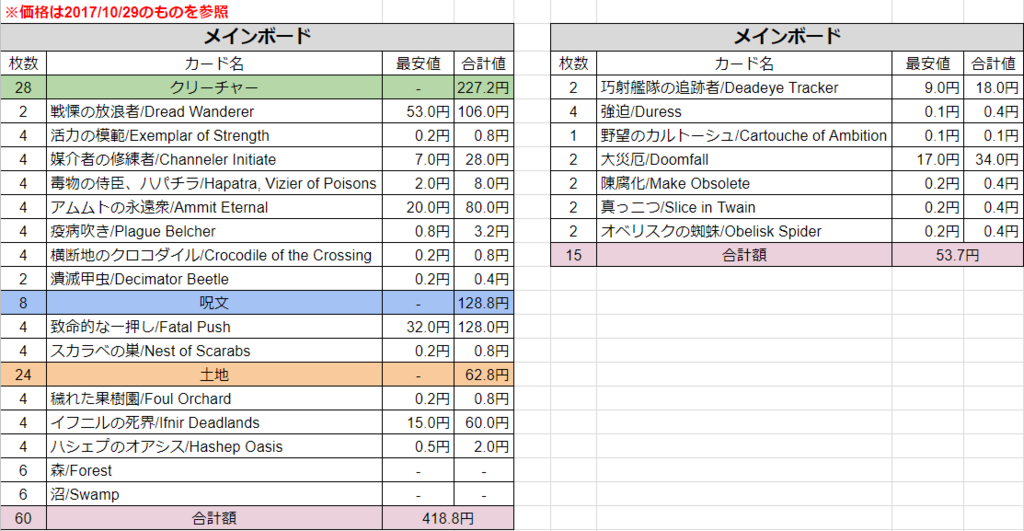This screenshot has height=531, width=1024.
Task: Select the 'Ifnir Deadlands' land cell
Action: [214, 423]
